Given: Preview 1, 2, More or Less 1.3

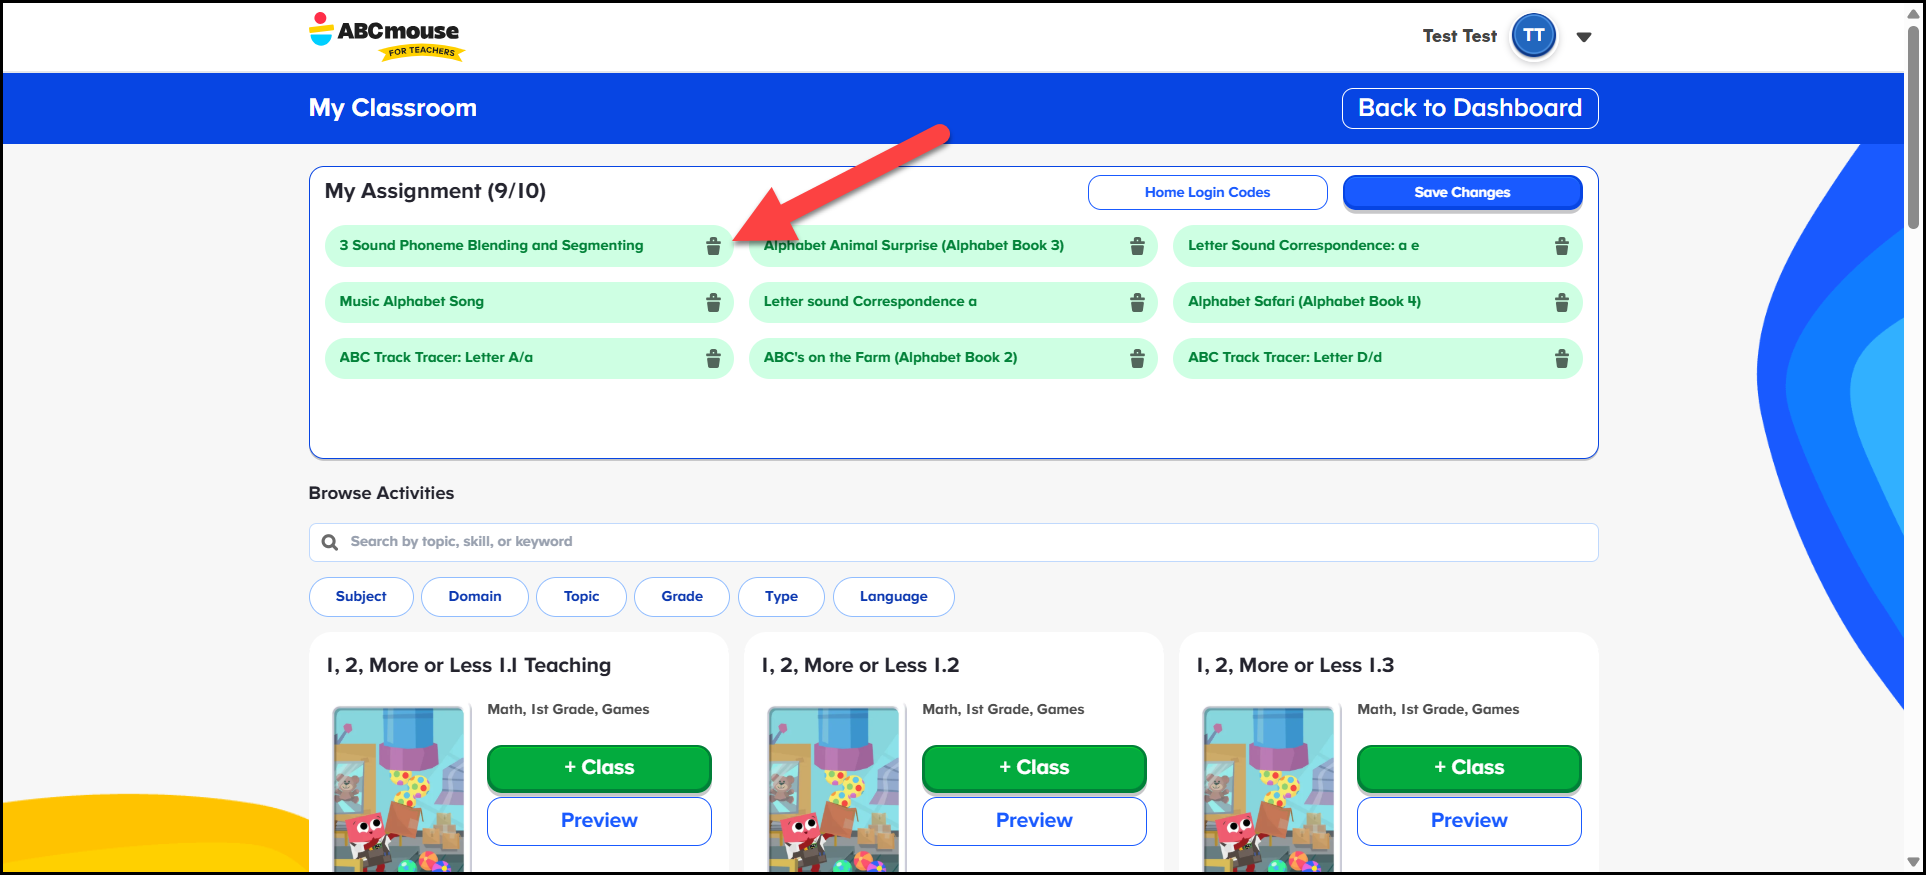Looking at the screenshot, I should (x=1469, y=821).
